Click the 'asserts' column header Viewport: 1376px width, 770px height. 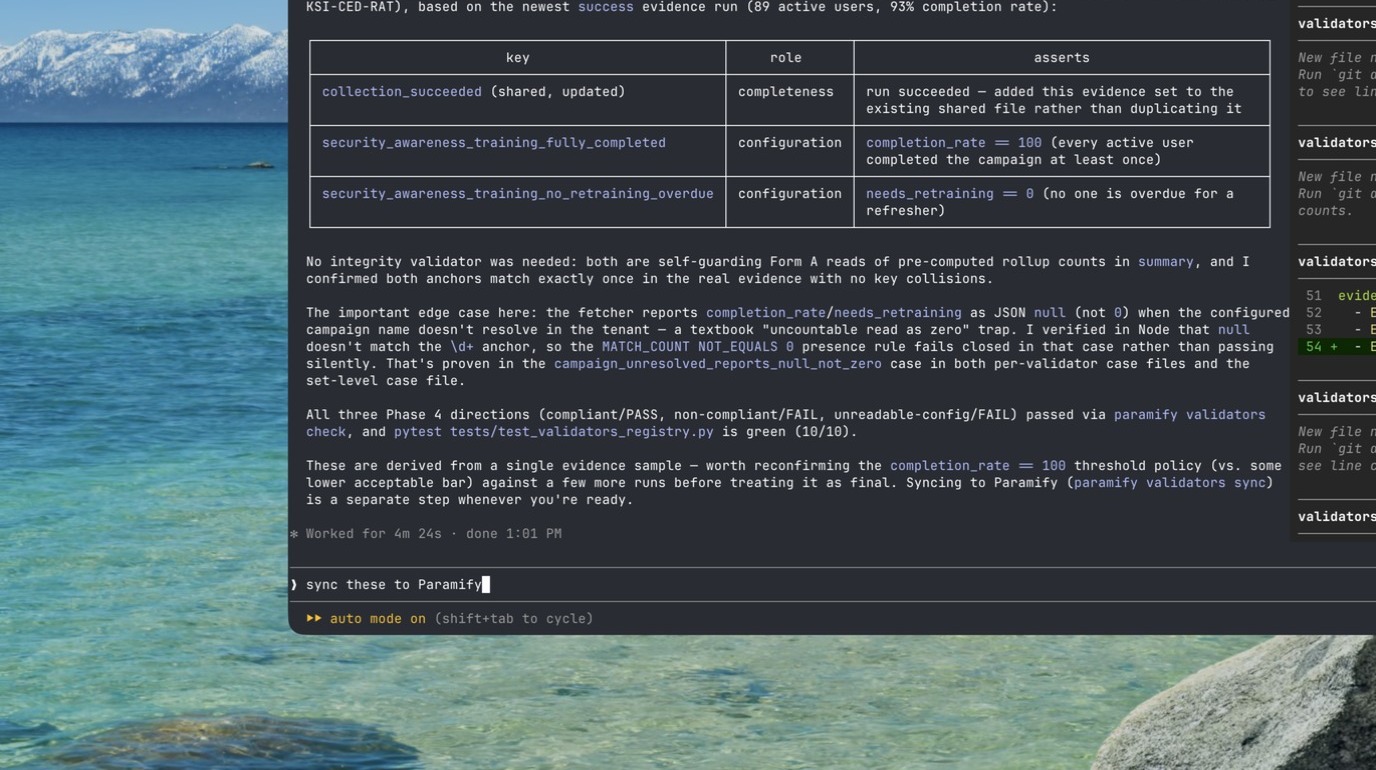pos(1062,58)
